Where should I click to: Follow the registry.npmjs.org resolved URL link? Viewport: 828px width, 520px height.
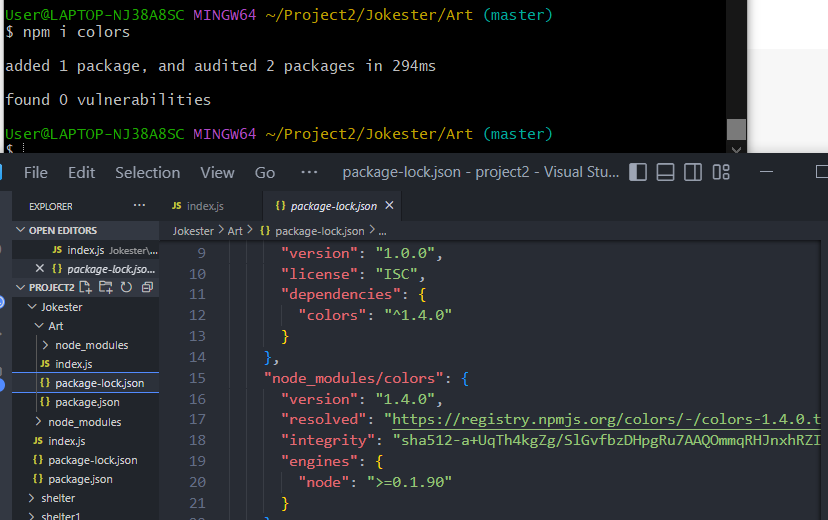coord(606,419)
